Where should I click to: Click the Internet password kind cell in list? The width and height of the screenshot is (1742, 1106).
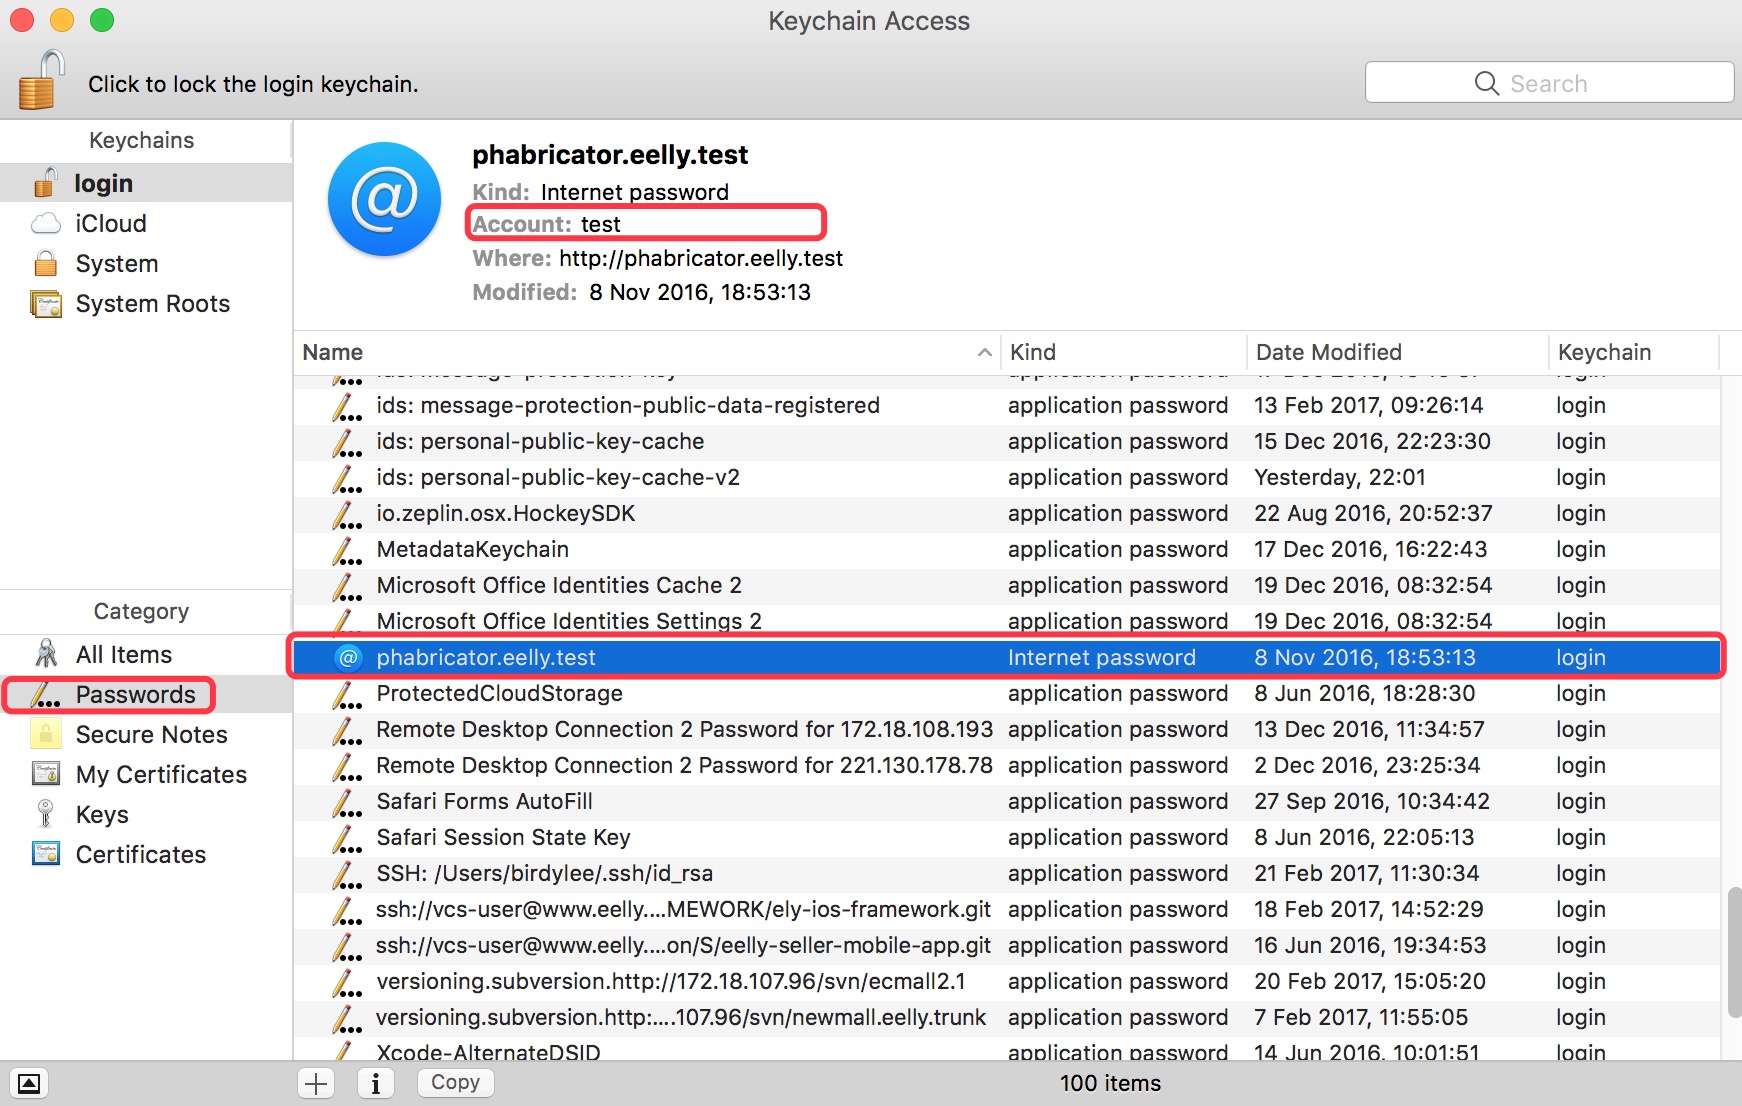(x=1102, y=657)
